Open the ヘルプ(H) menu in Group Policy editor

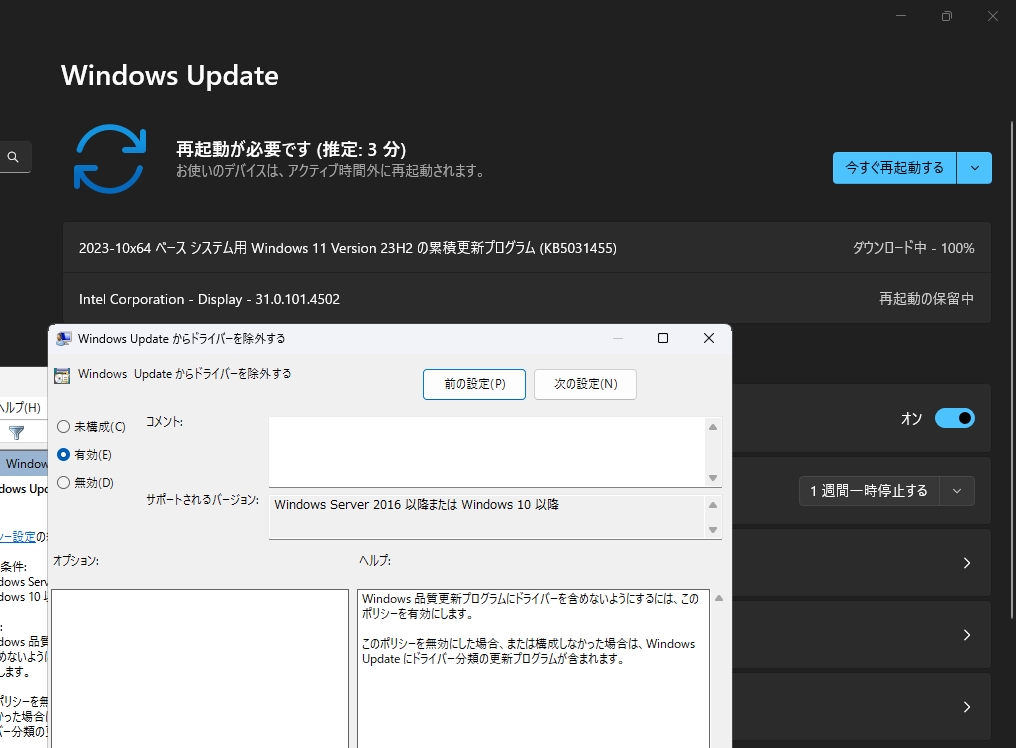point(20,407)
